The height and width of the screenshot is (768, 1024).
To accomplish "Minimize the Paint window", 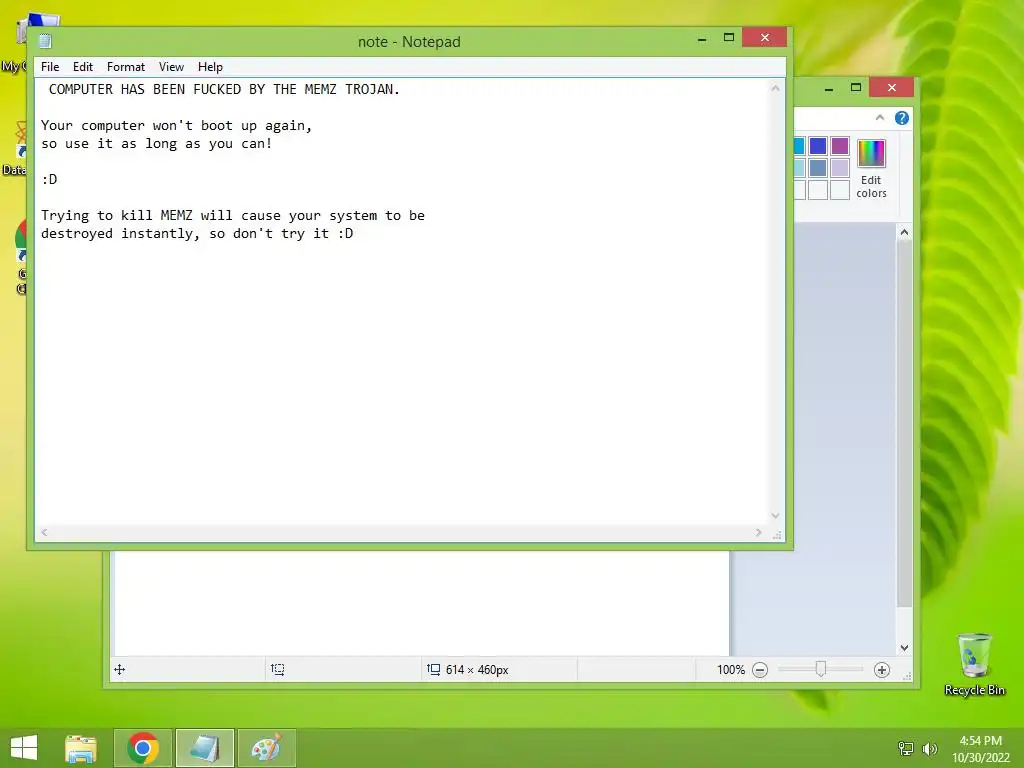I will (829, 88).
